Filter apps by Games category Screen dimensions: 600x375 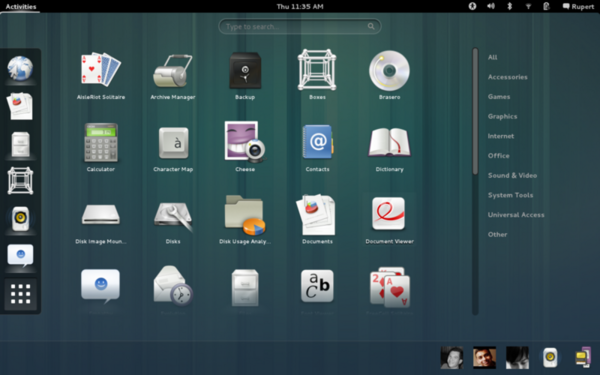point(499,97)
